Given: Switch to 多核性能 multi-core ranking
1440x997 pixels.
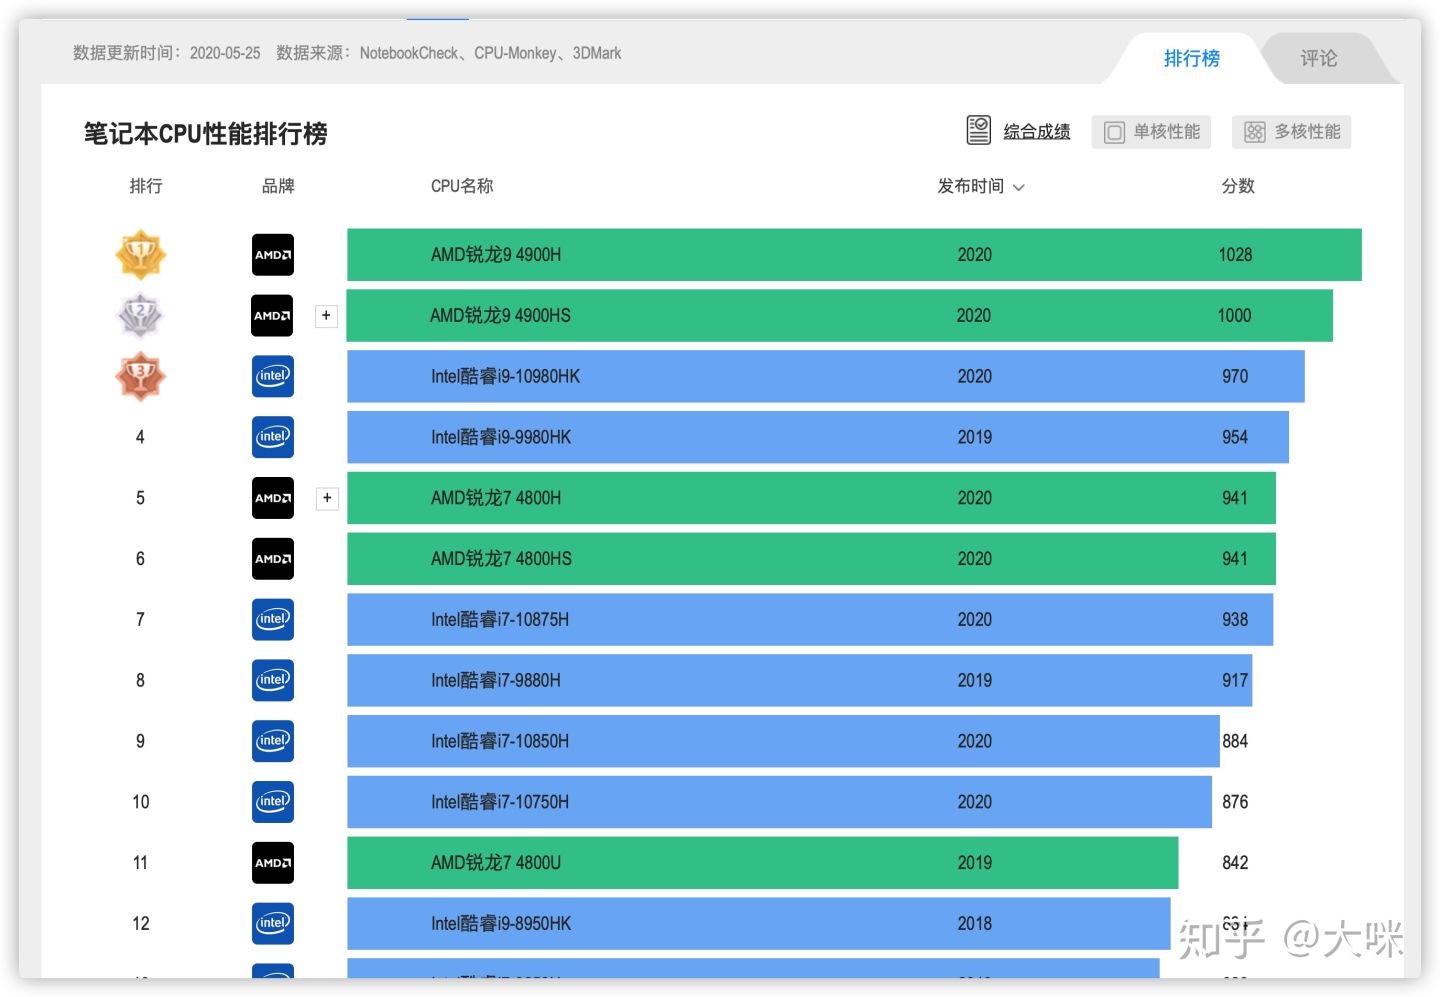Looking at the screenshot, I should click(x=1291, y=132).
